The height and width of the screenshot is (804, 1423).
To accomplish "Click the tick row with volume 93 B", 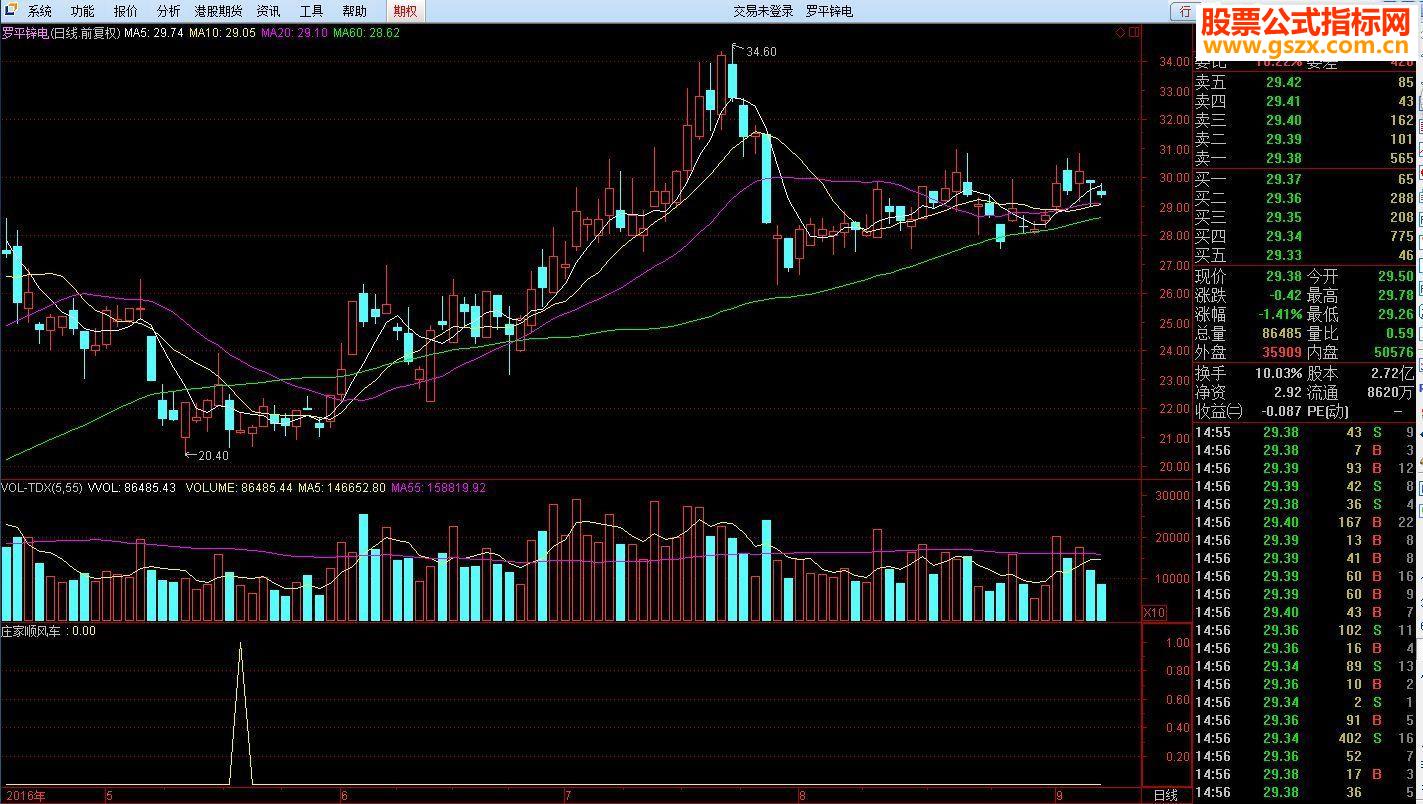I will pyautogui.click(x=1305, y=468).
